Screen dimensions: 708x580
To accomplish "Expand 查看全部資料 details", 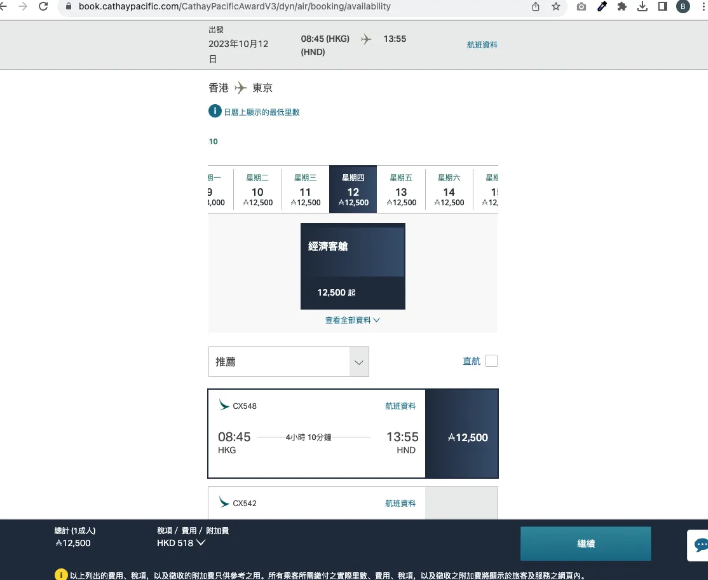I will (x=352, y=321).
